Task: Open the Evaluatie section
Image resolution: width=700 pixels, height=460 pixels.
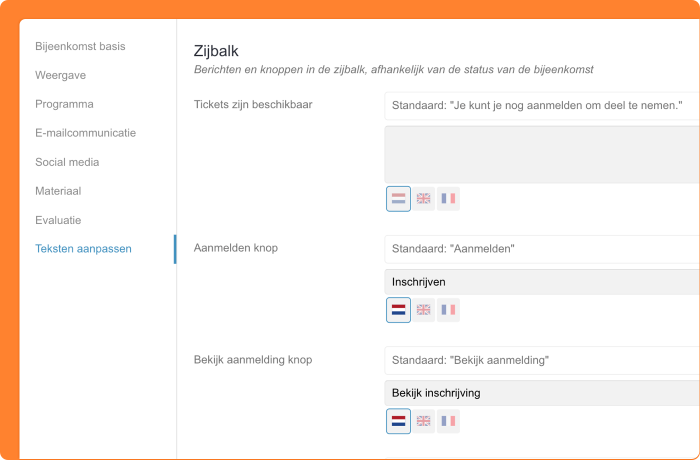Action: (x=58, y=220)
